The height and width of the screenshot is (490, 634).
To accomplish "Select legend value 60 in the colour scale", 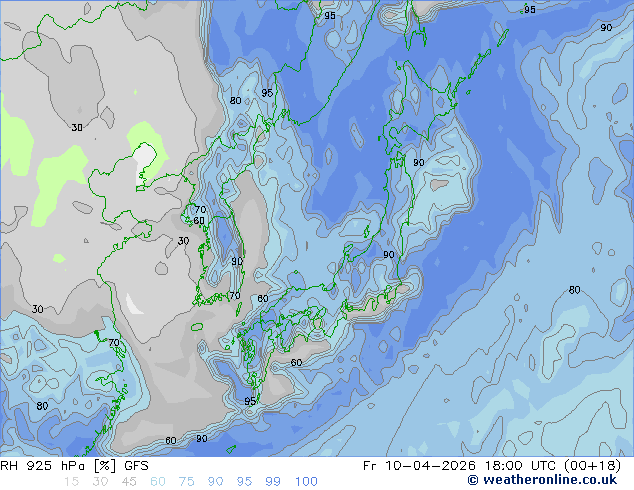I will pyautogui.click(x=158, y=482).
